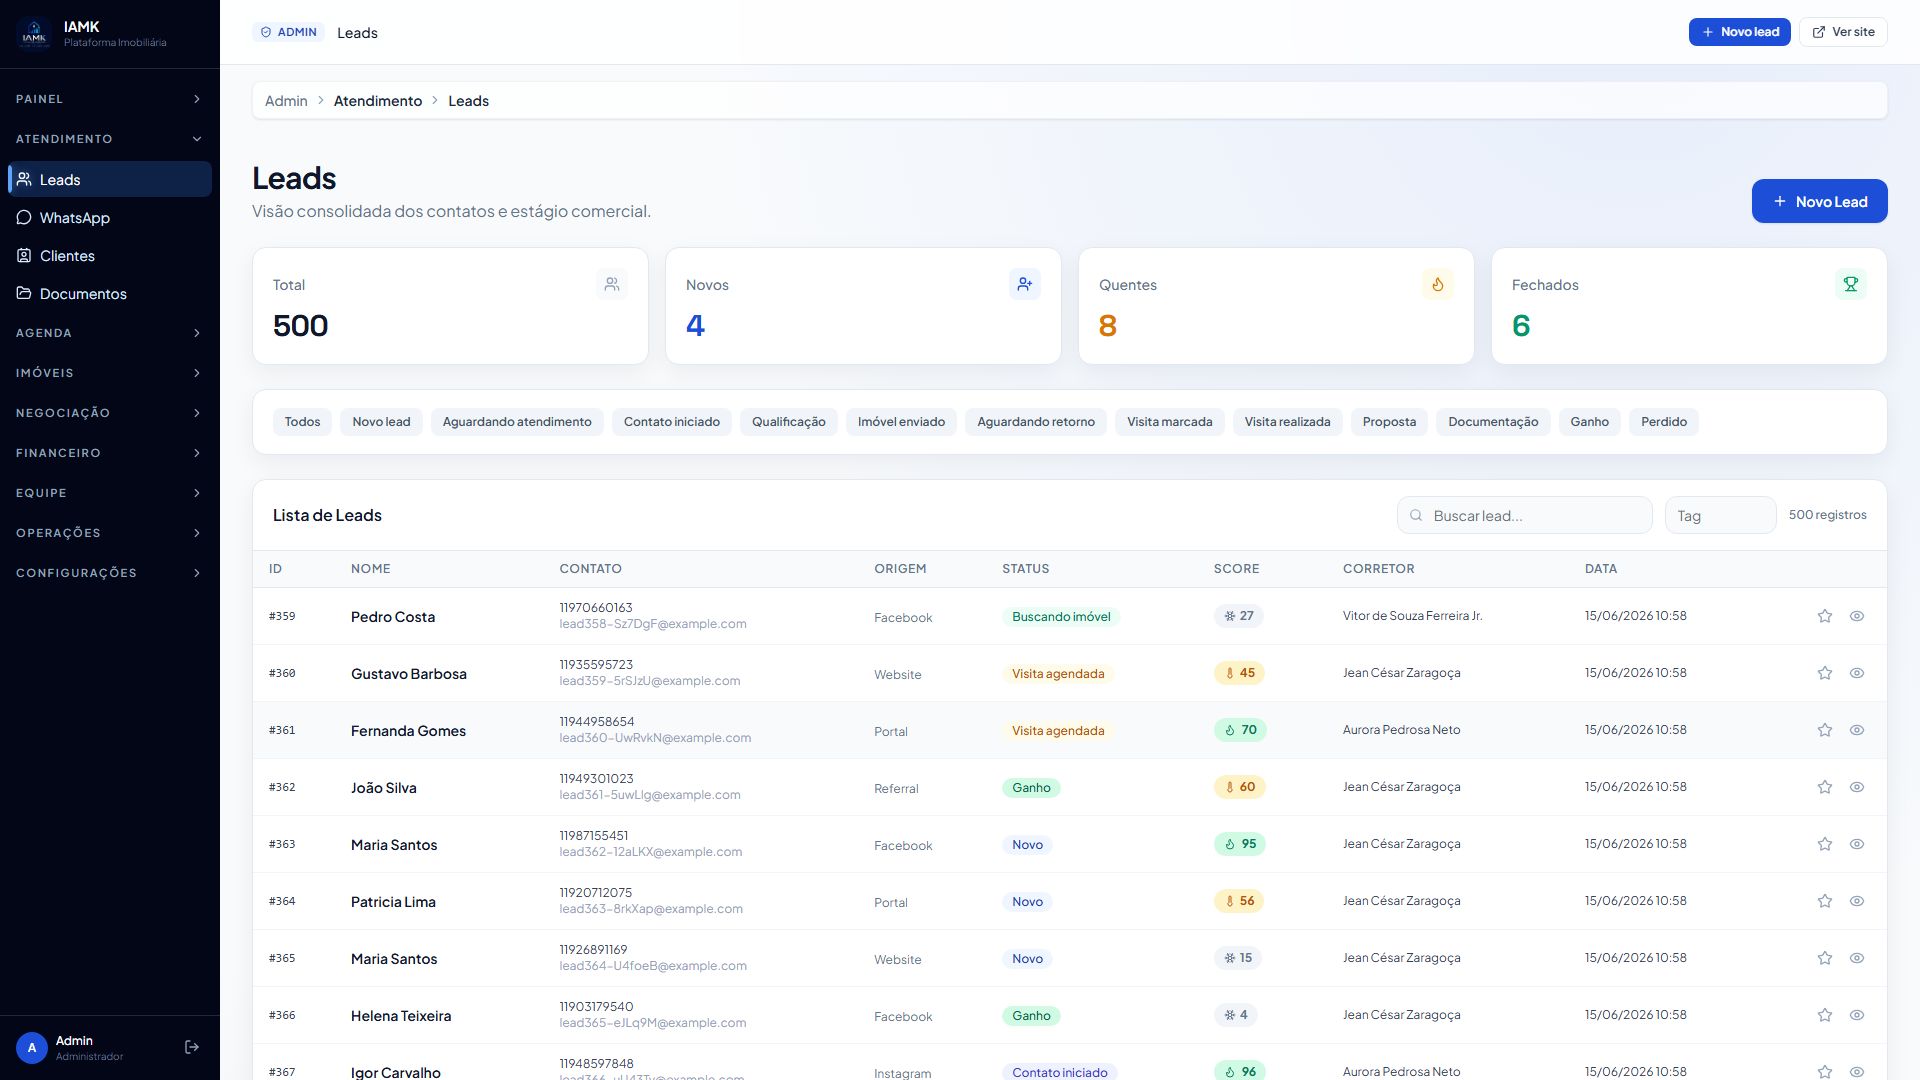Click the IAMK logo in sidebar
Image resolution: width=1920 pixels, height=1080 pixels.
click(34, 34)
